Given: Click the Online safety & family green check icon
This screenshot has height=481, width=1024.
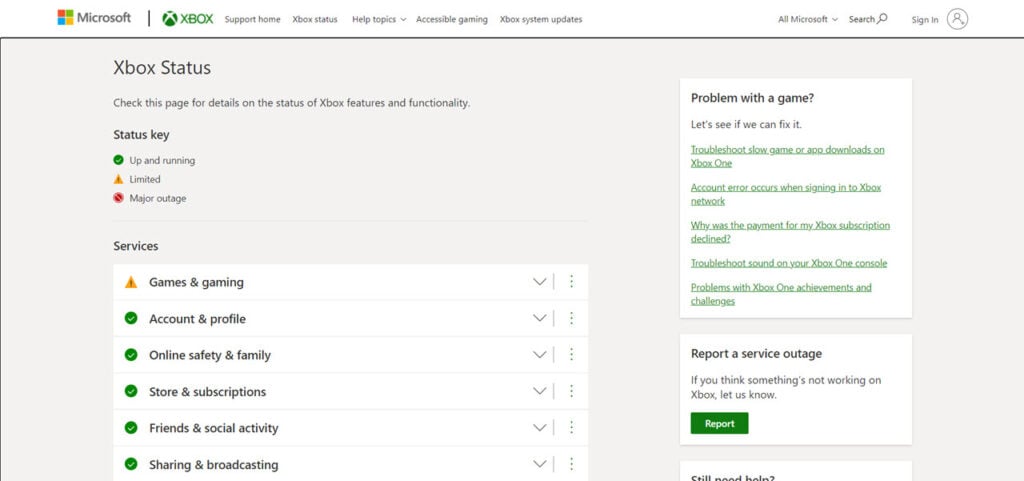Looking at the screenshot, I should click(131, 355).
